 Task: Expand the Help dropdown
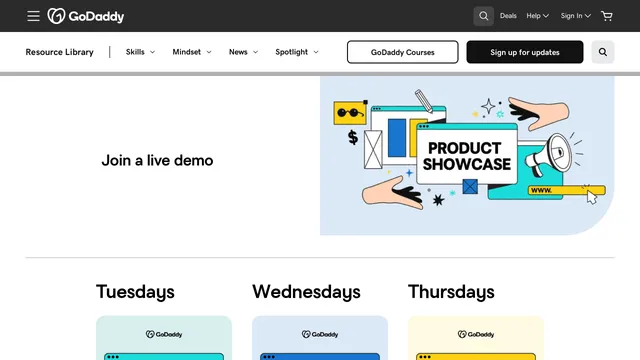point(537,16)
